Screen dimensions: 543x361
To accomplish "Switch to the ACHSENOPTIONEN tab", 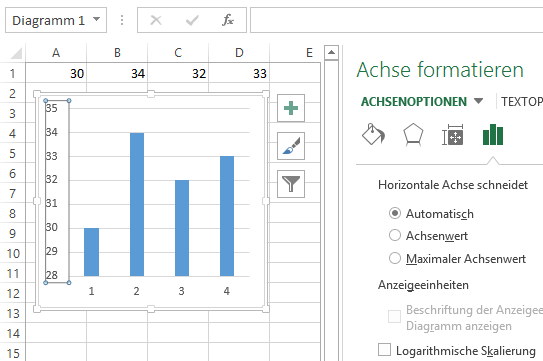I will pos(414,102).
